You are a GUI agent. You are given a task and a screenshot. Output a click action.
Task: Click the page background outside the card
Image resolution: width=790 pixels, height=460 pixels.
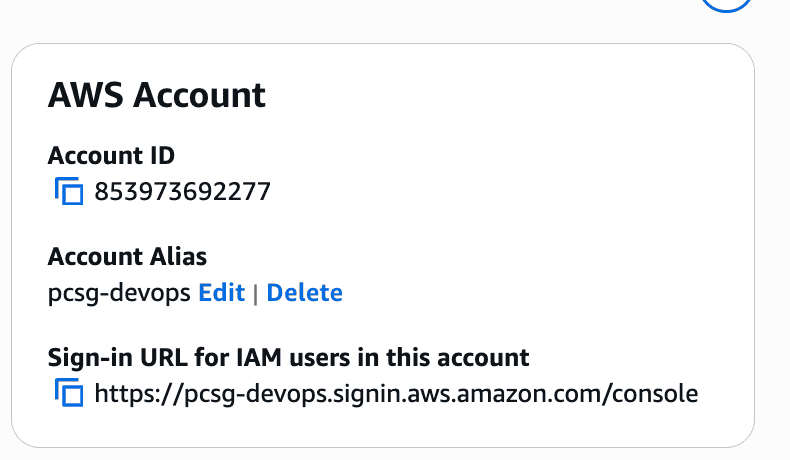click(x=400, y=20)
